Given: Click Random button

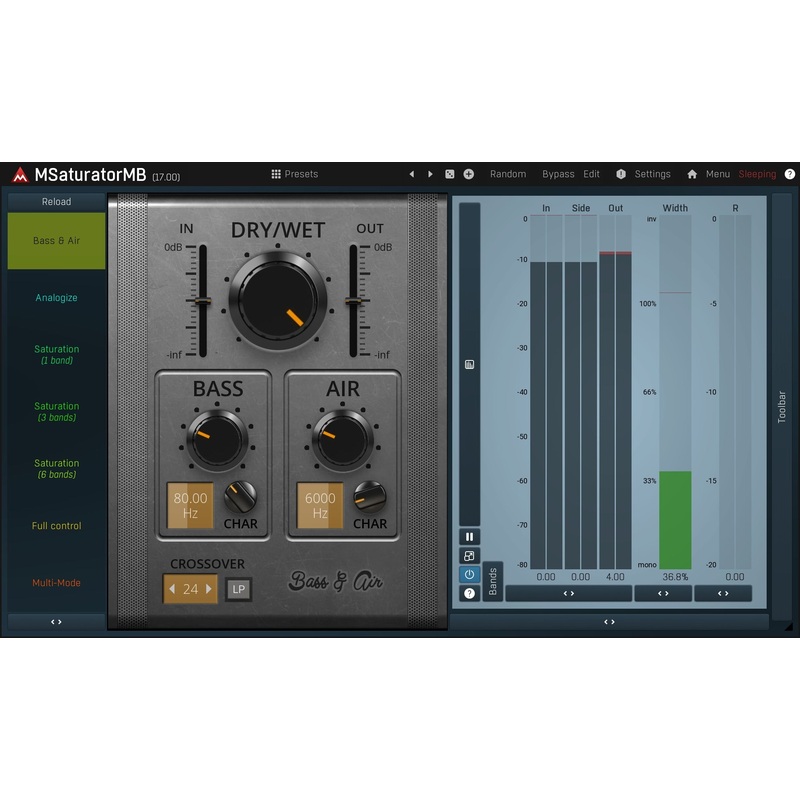Looking at the screenshot, I should pos(508,174).
